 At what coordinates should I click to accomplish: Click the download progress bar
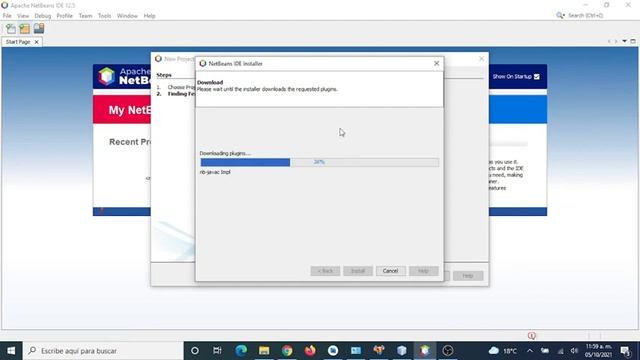(320, 162)
